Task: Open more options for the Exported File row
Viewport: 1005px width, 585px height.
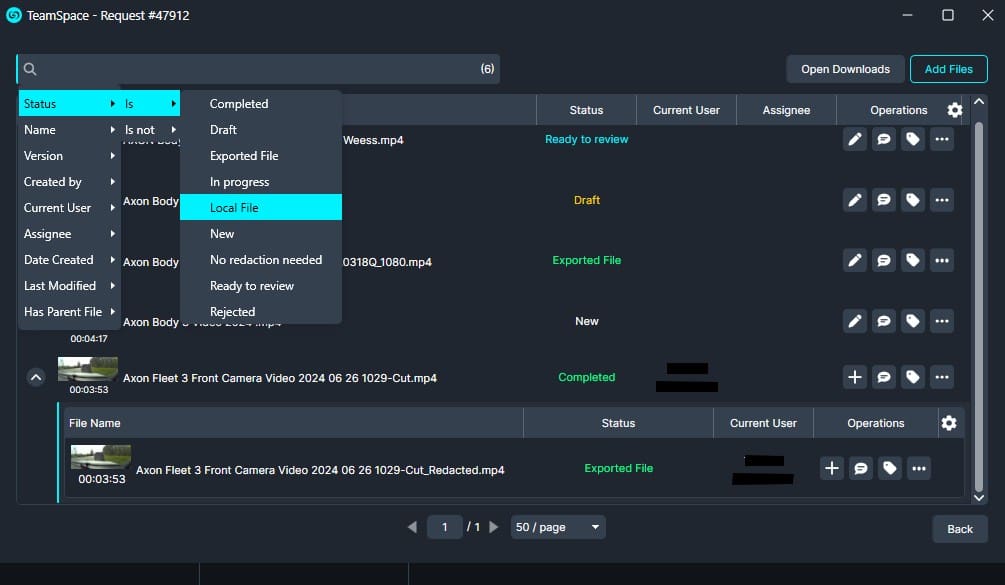Action: click(941, 261)
